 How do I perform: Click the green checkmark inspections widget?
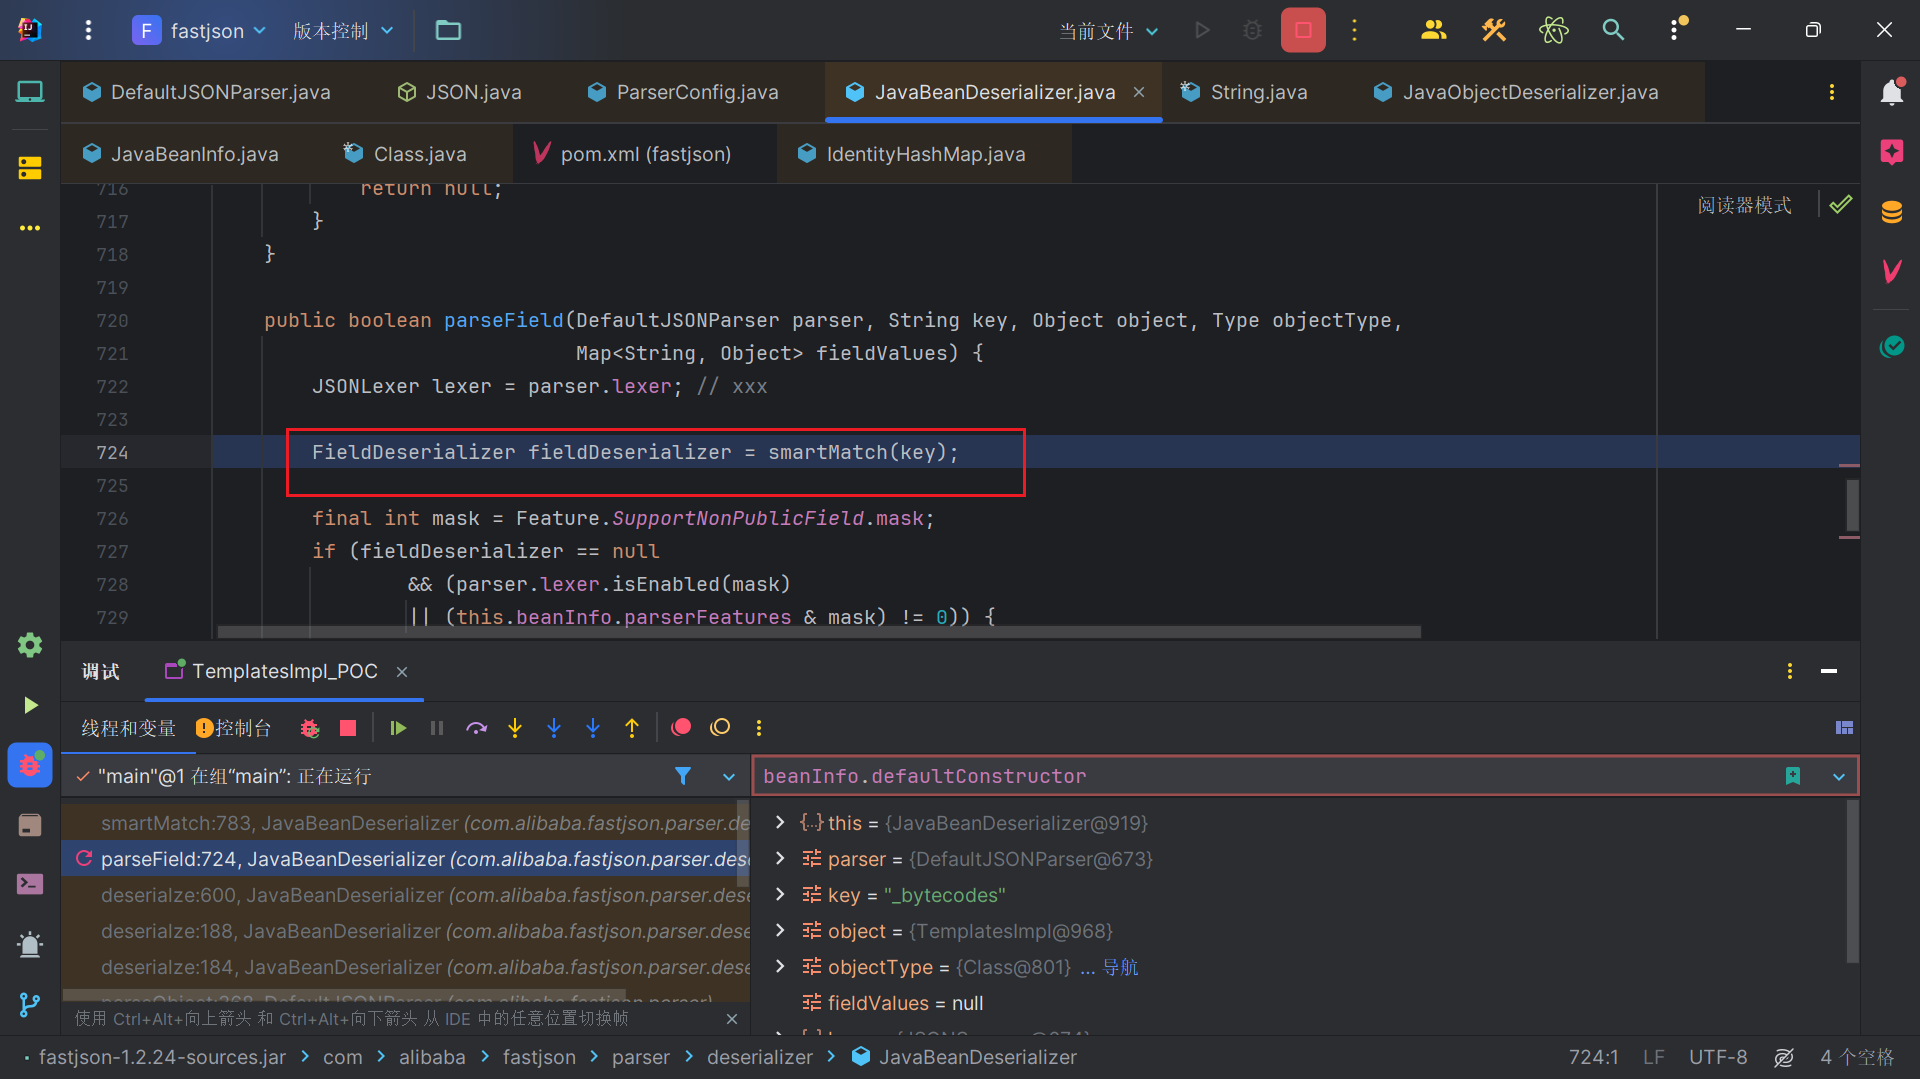pos(1840,205)
